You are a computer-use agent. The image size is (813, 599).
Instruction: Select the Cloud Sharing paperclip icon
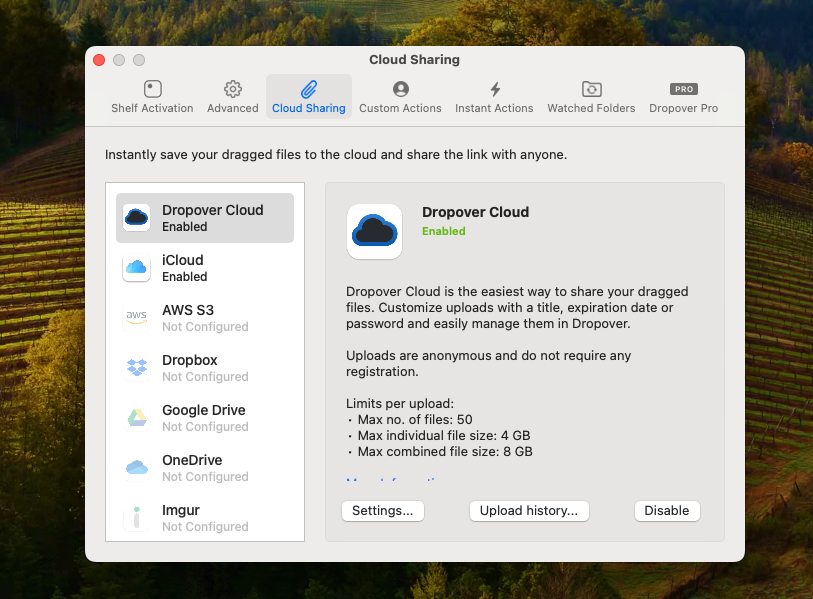(x=309, y=89)
